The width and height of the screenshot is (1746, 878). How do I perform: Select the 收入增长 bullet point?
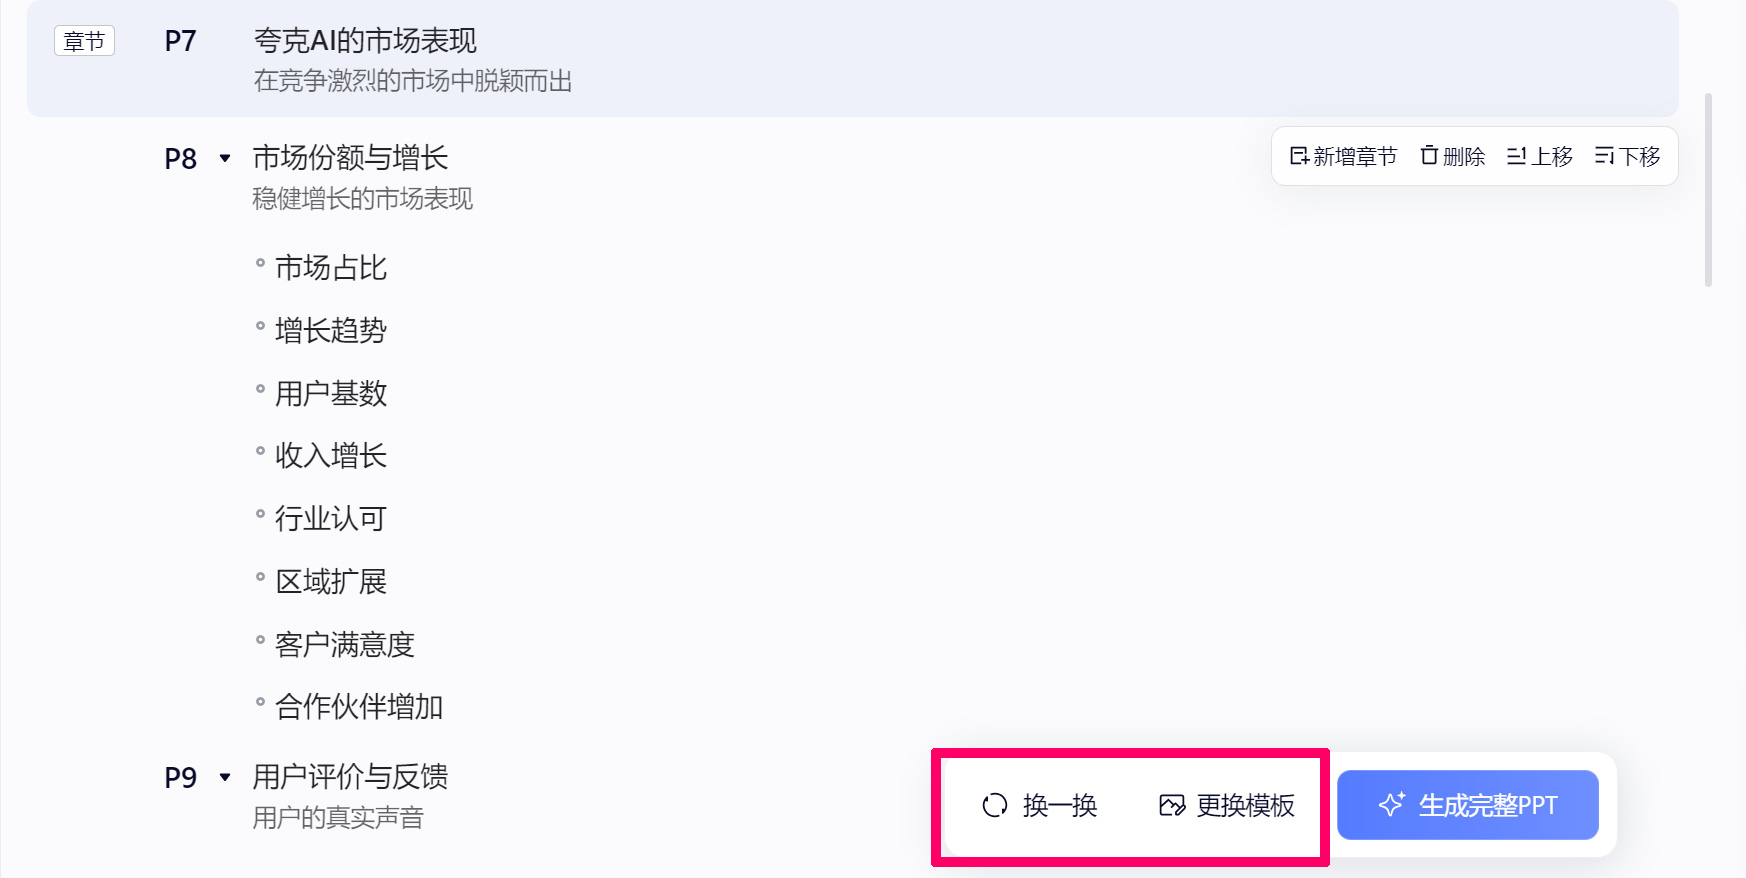coord(331,455)
